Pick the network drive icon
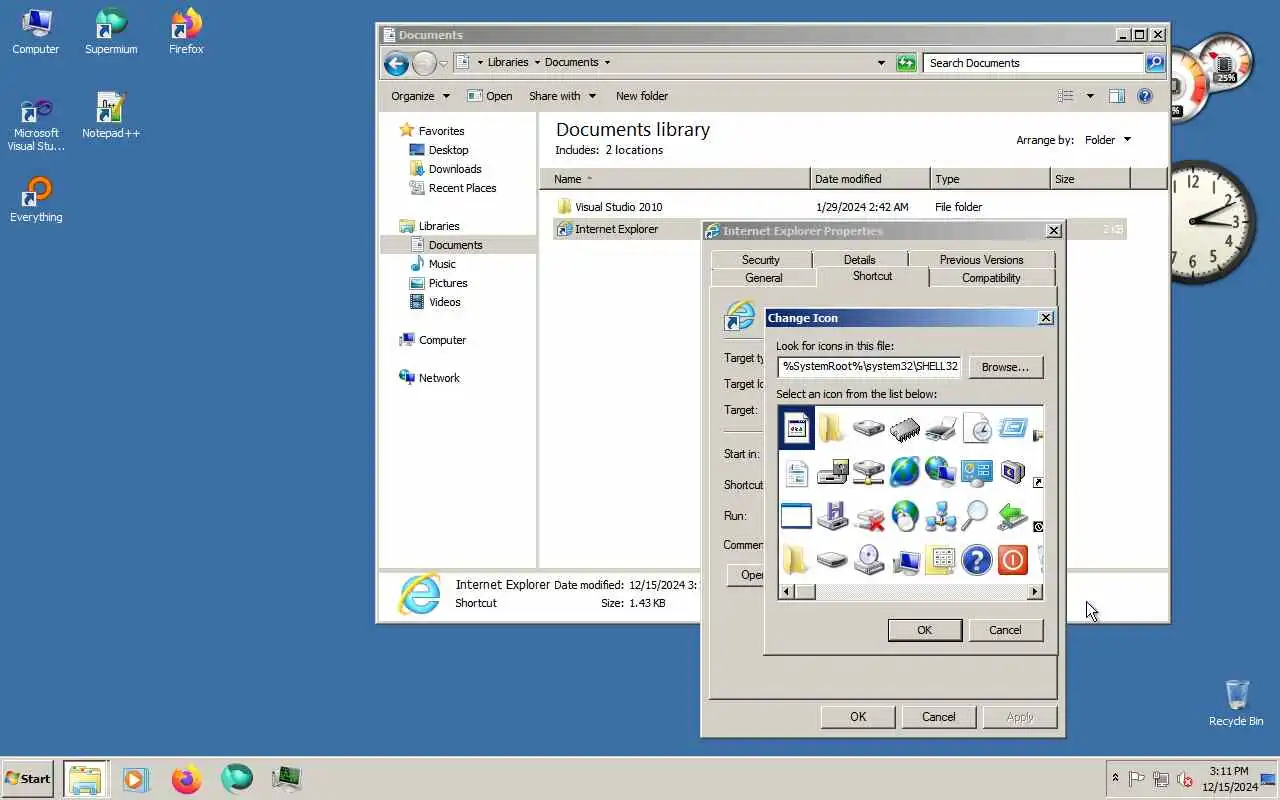Screen dimensions: 1280x800 (x=868, y=472)
